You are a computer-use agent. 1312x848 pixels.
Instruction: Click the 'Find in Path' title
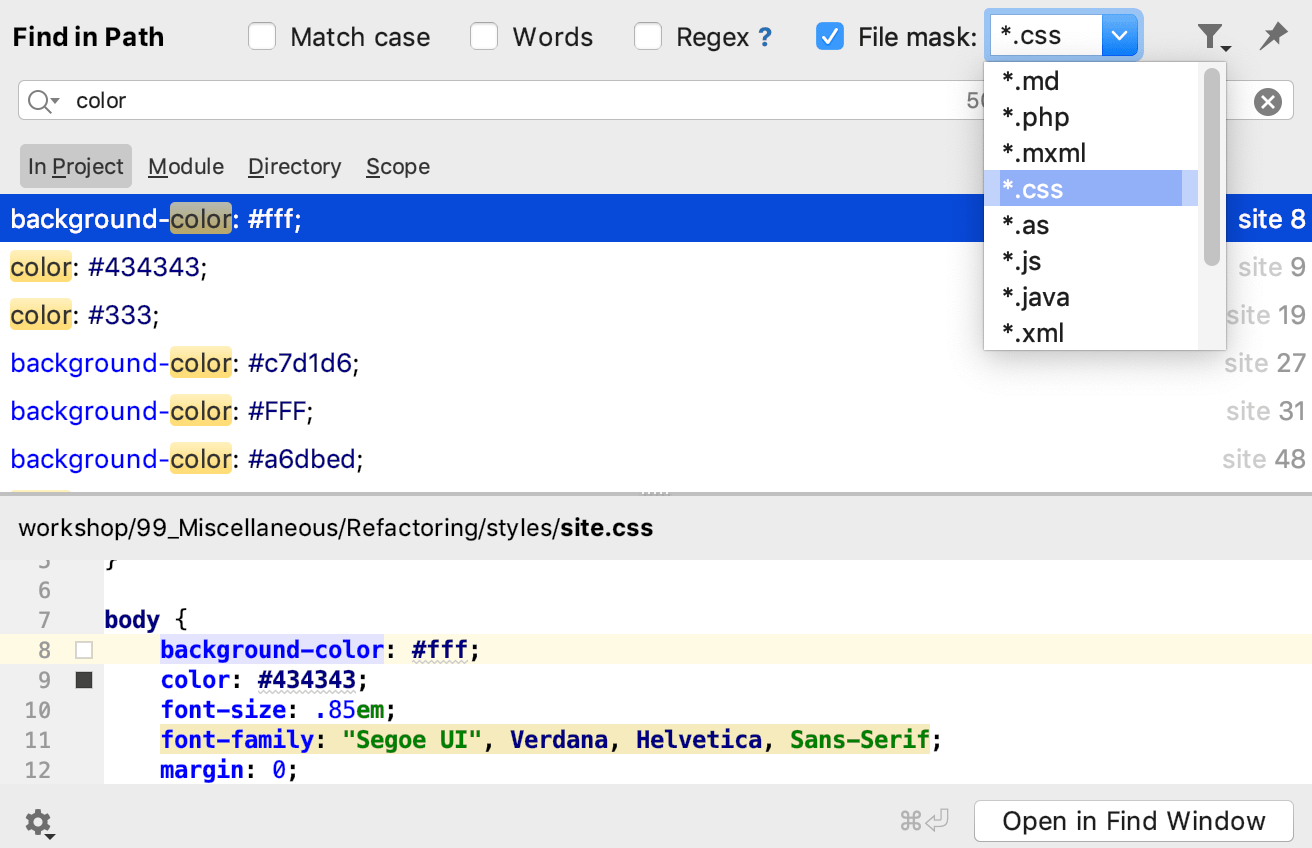coord(88,37)
